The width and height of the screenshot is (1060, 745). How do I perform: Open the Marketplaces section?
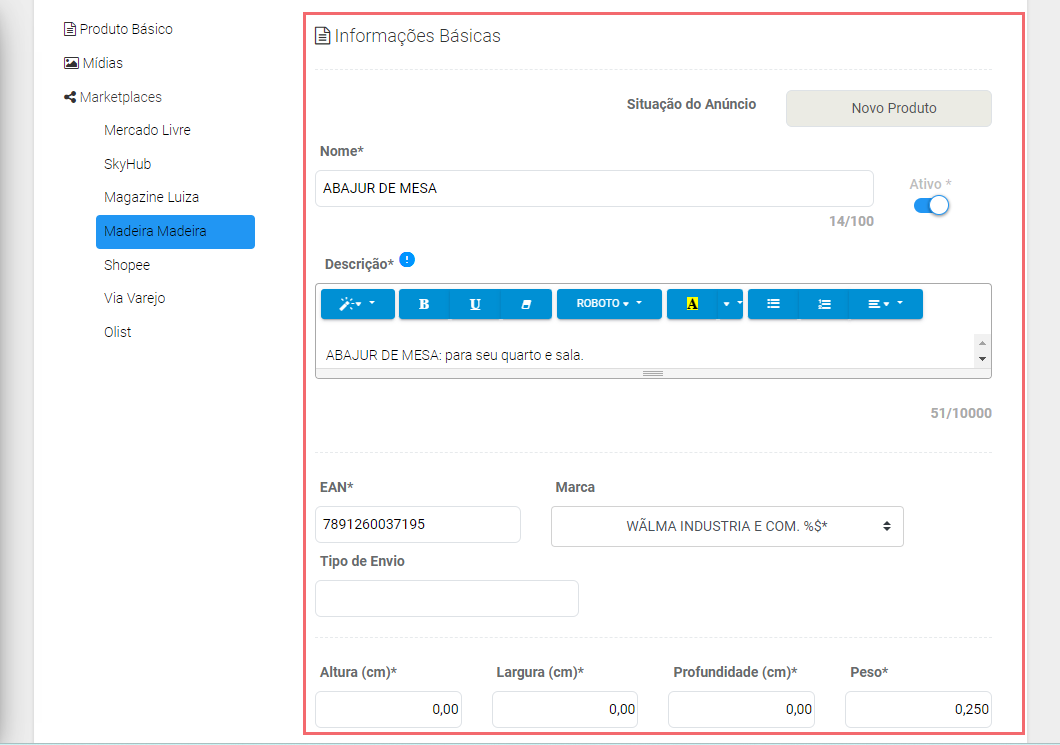pos(113,97)
